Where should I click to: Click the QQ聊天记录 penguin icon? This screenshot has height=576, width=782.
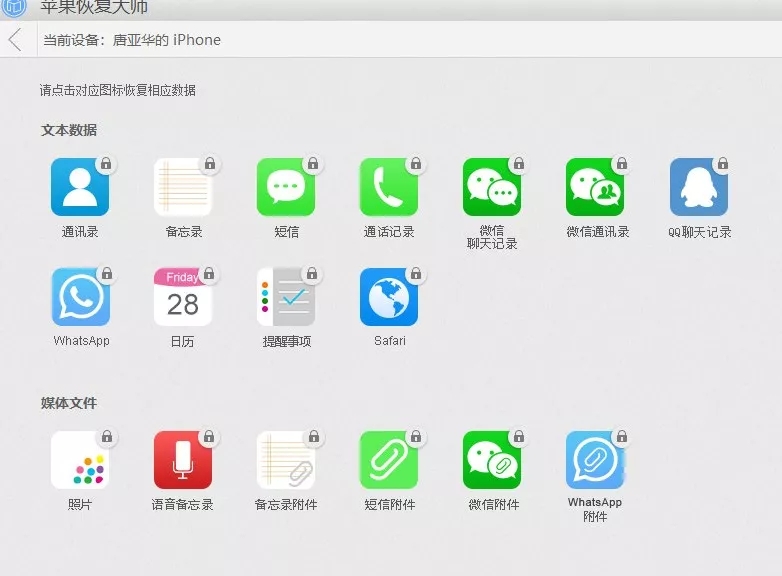click(699, 188)
